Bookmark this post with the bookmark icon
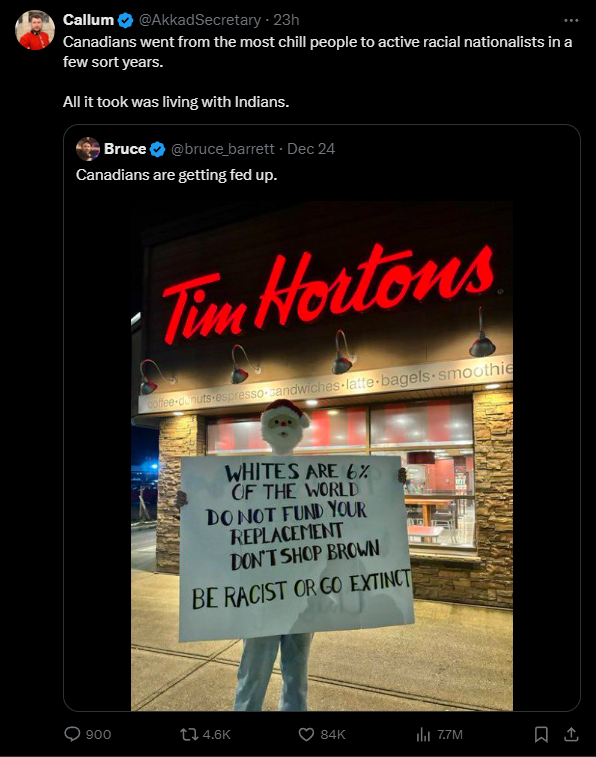The height and width of the screenshot is (757, 596). point(541,734)
